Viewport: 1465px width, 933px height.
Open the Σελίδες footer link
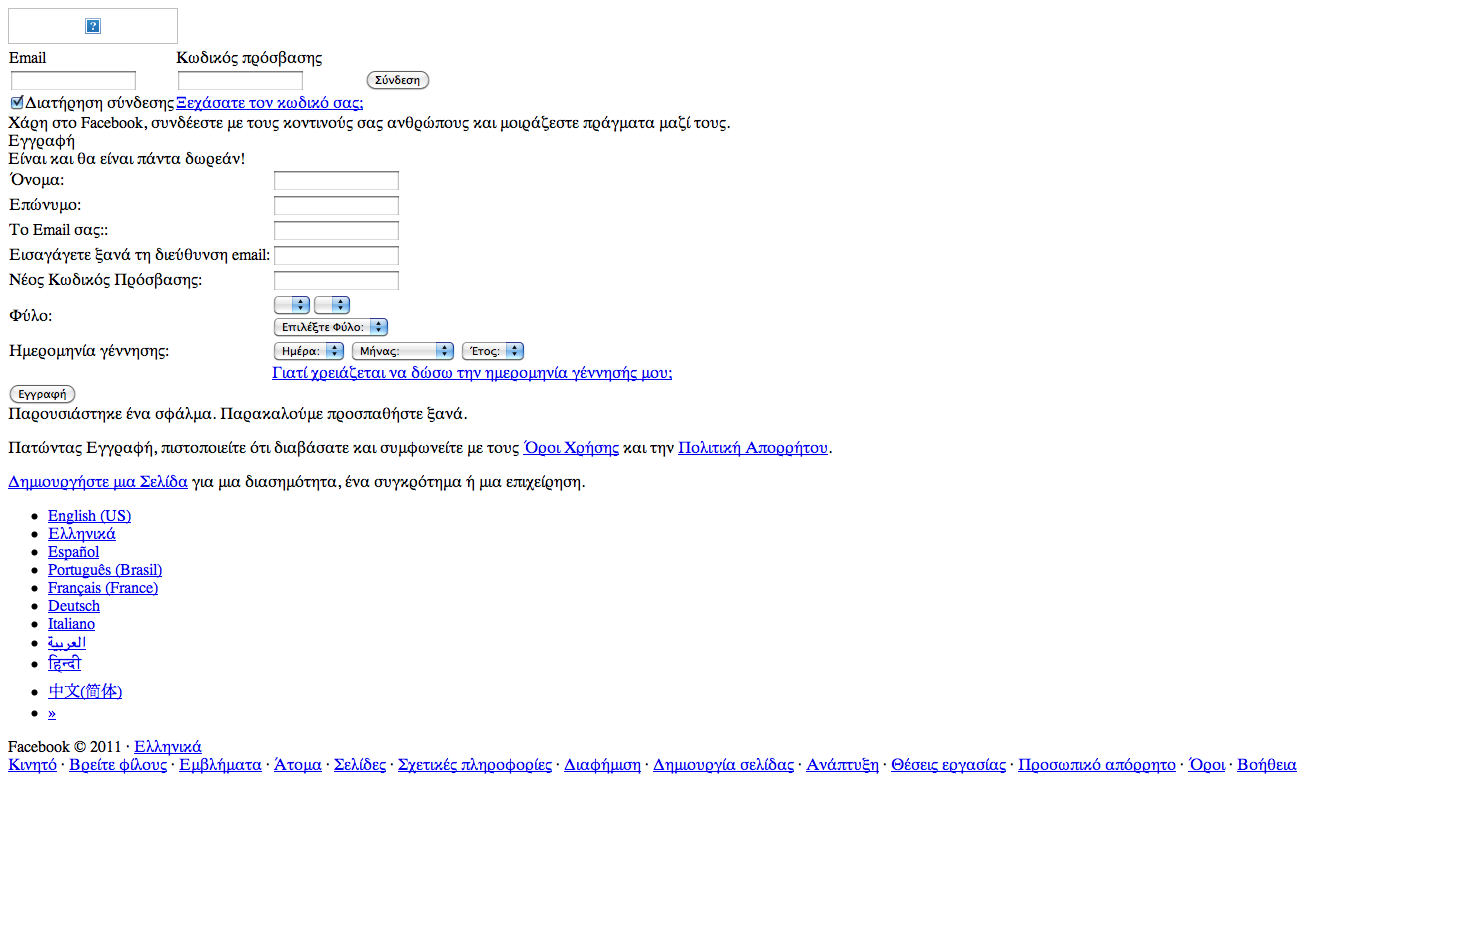(360, 765)
